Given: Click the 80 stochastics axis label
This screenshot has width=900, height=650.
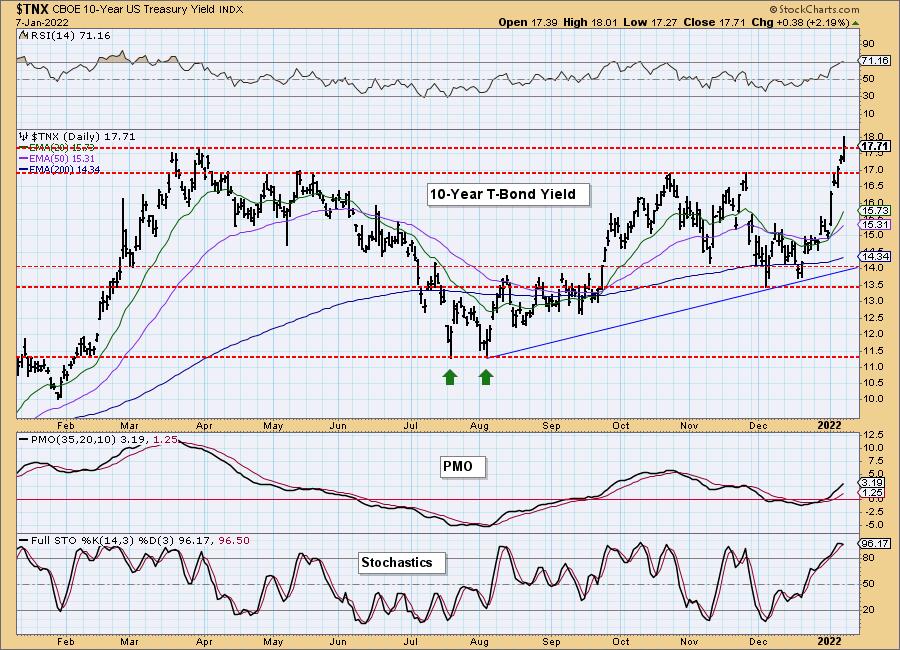Looking at the screenshot, I should [x=868, y=558].
